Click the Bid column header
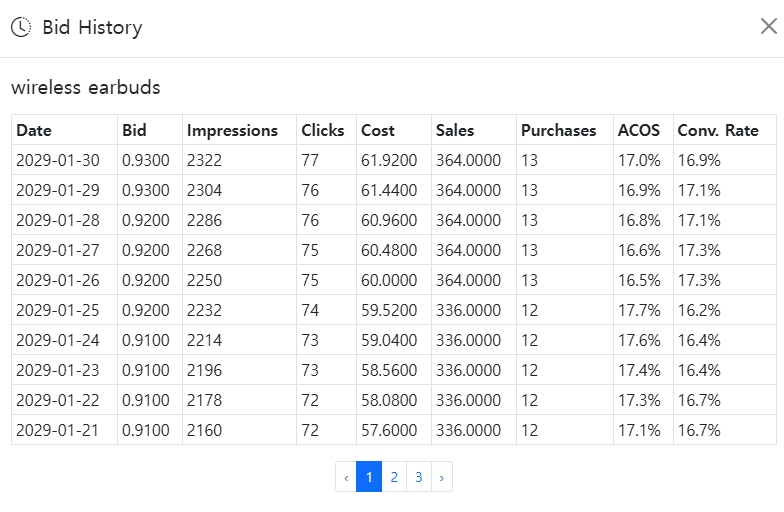This screenshot has height=512, width=784. 134,130
